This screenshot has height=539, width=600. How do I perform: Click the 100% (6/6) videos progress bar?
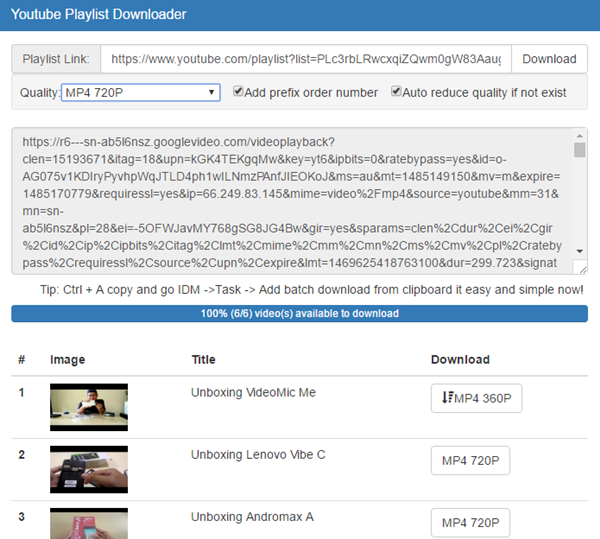299,314
